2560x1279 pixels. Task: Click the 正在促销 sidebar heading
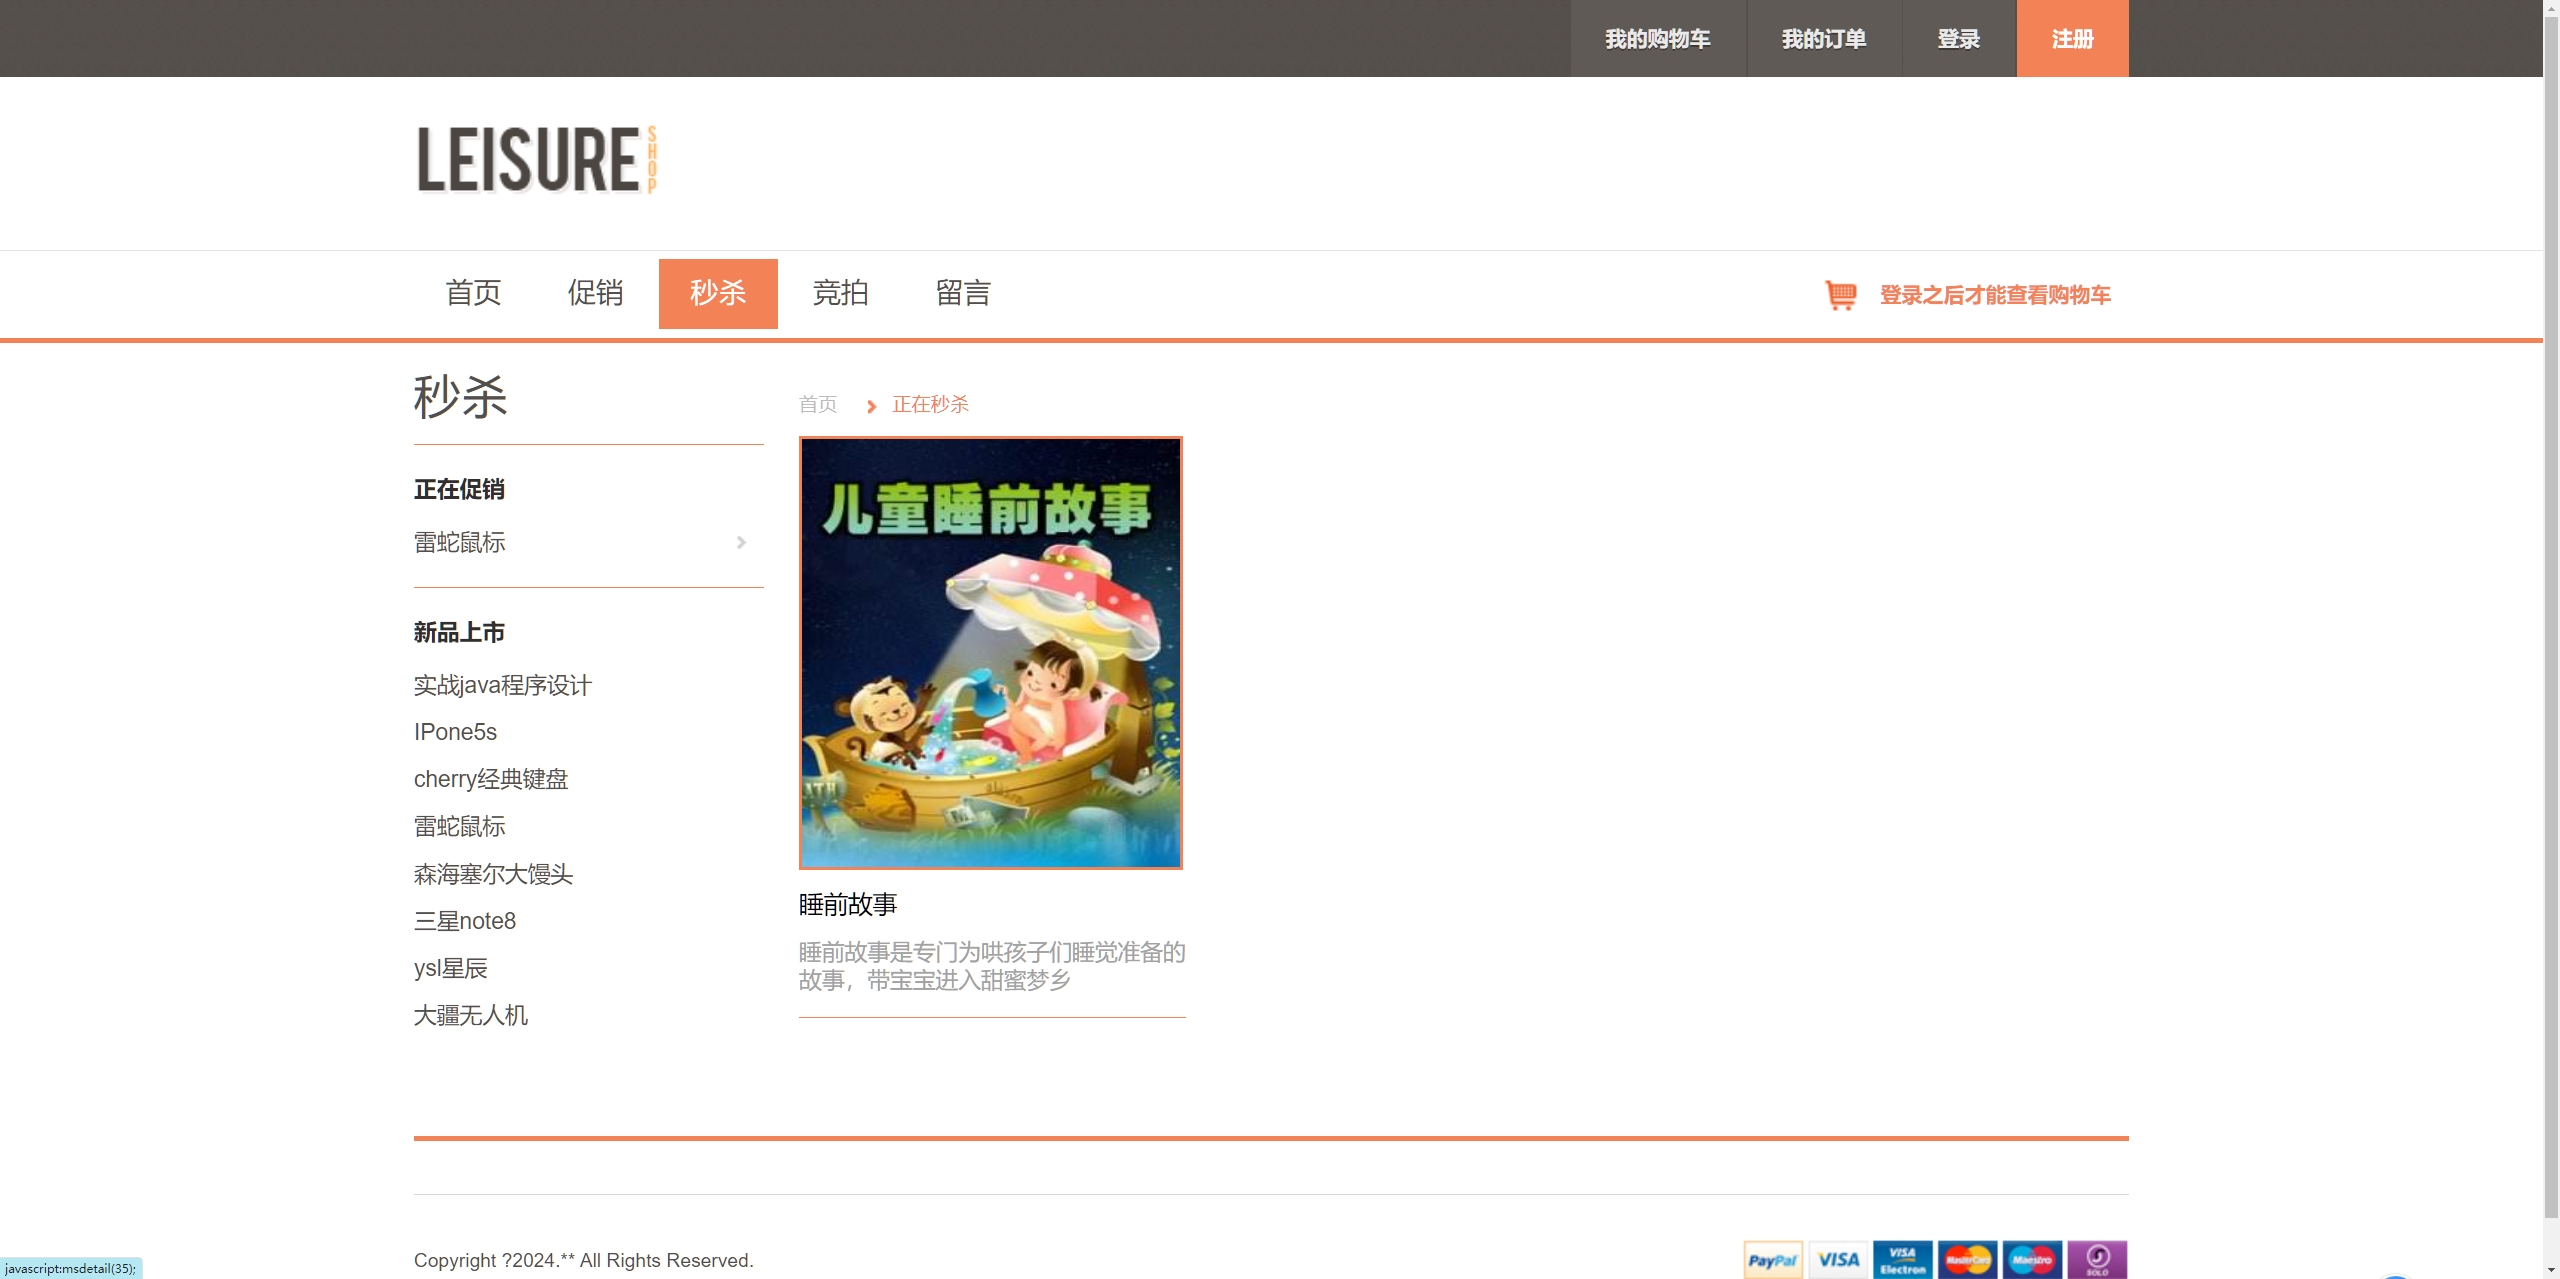coord(460,489)
